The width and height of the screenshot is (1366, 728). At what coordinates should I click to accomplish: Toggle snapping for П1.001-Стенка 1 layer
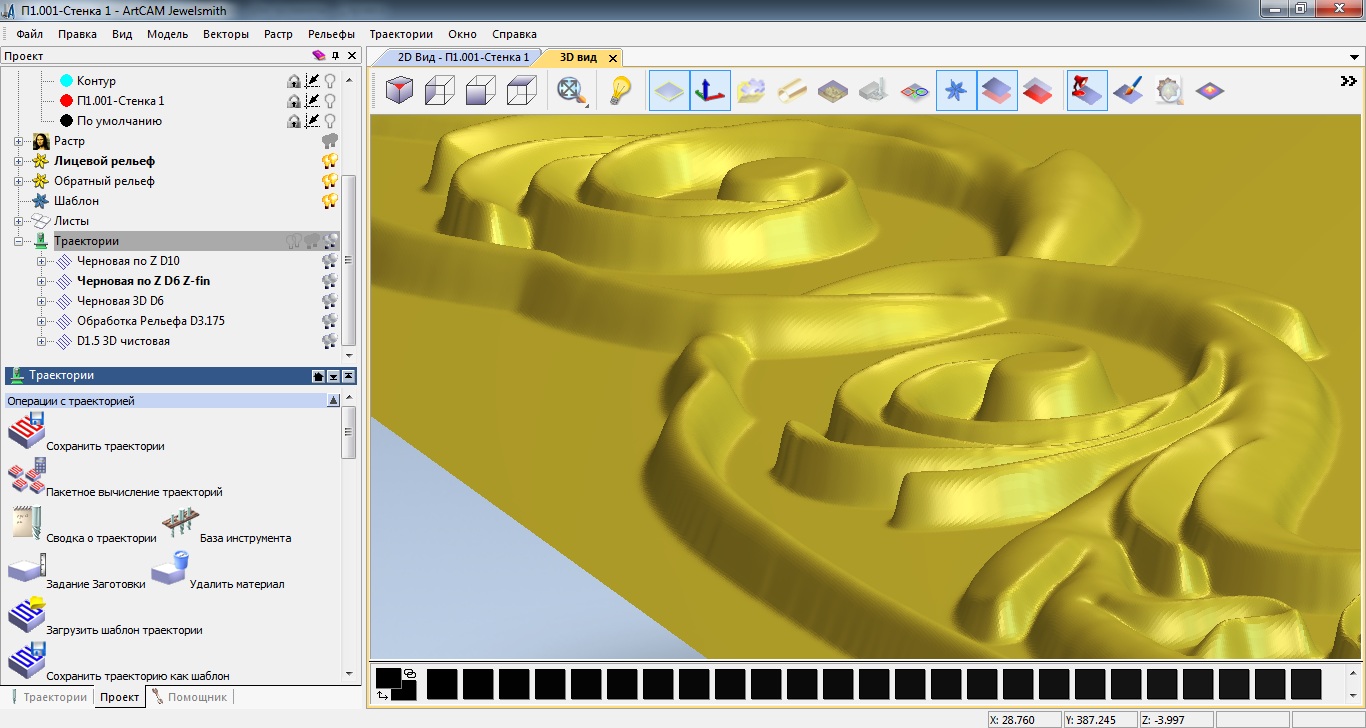312,100
